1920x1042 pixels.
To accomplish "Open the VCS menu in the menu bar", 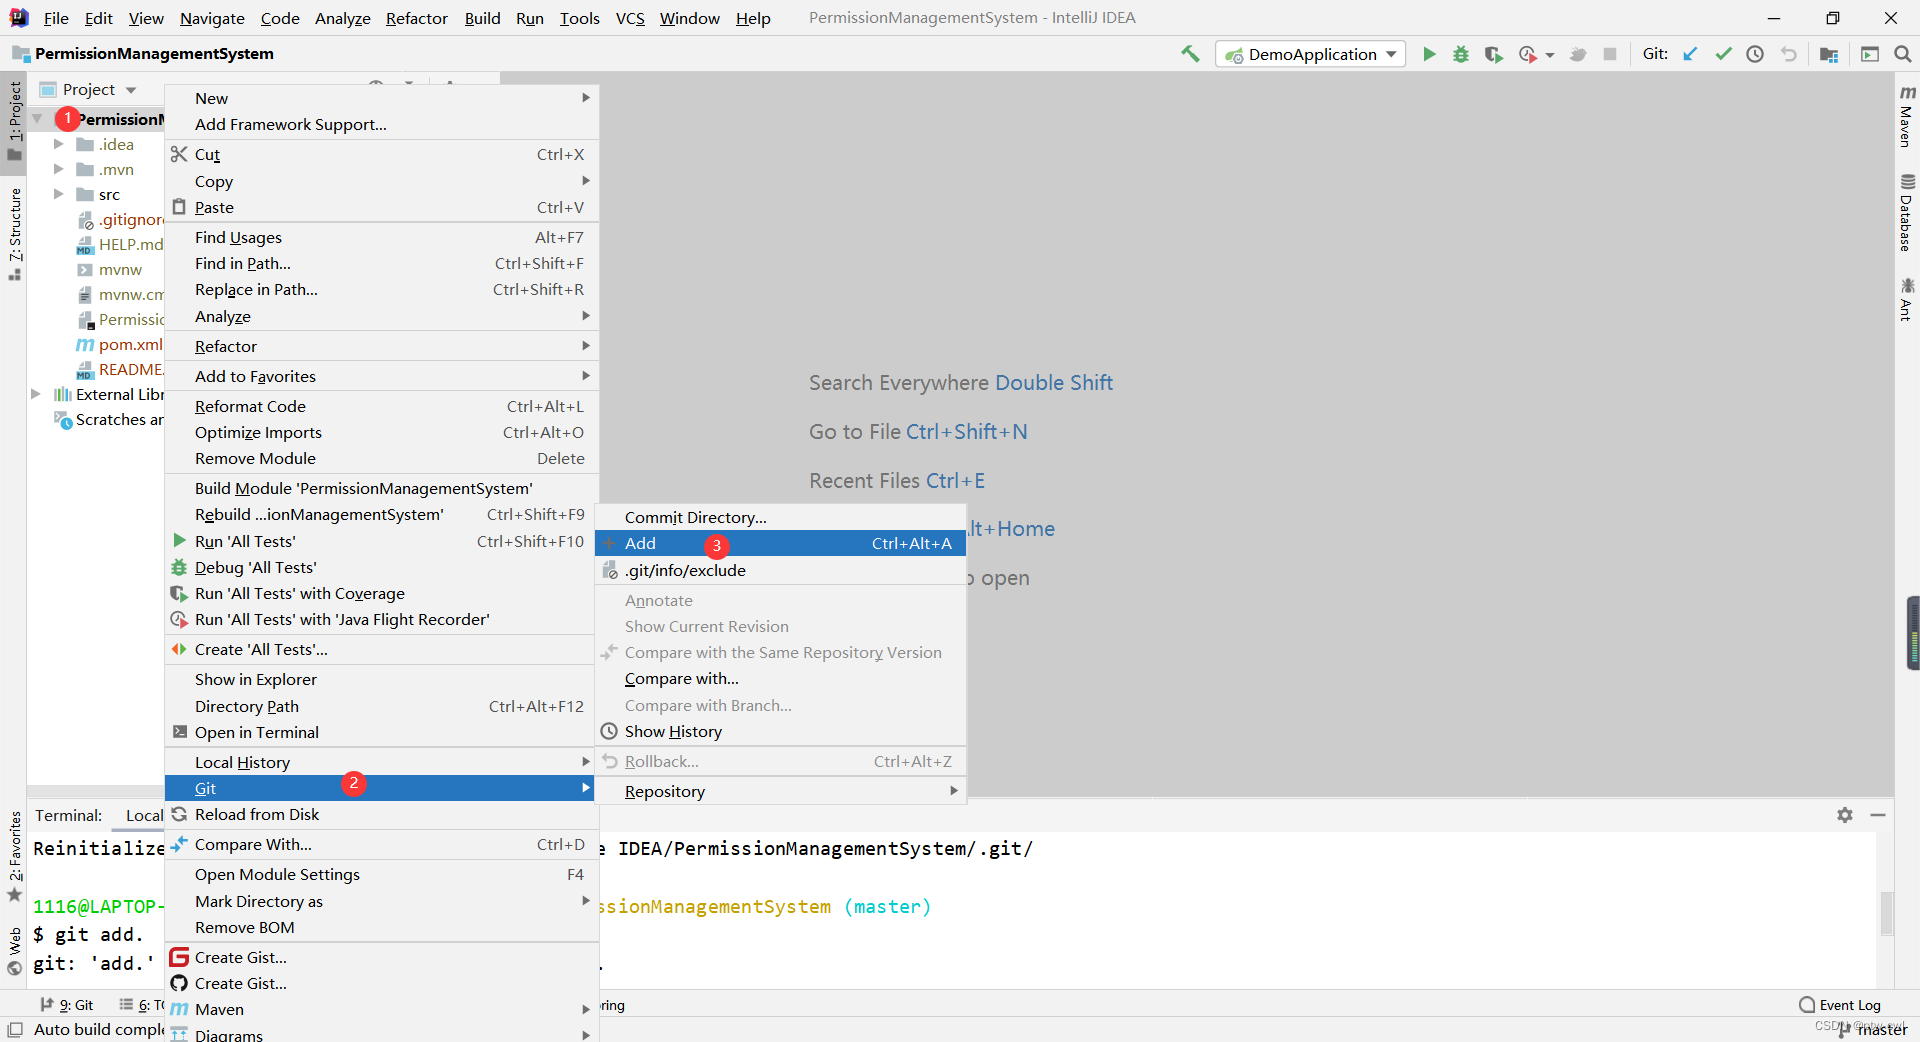I will [630, 18].
